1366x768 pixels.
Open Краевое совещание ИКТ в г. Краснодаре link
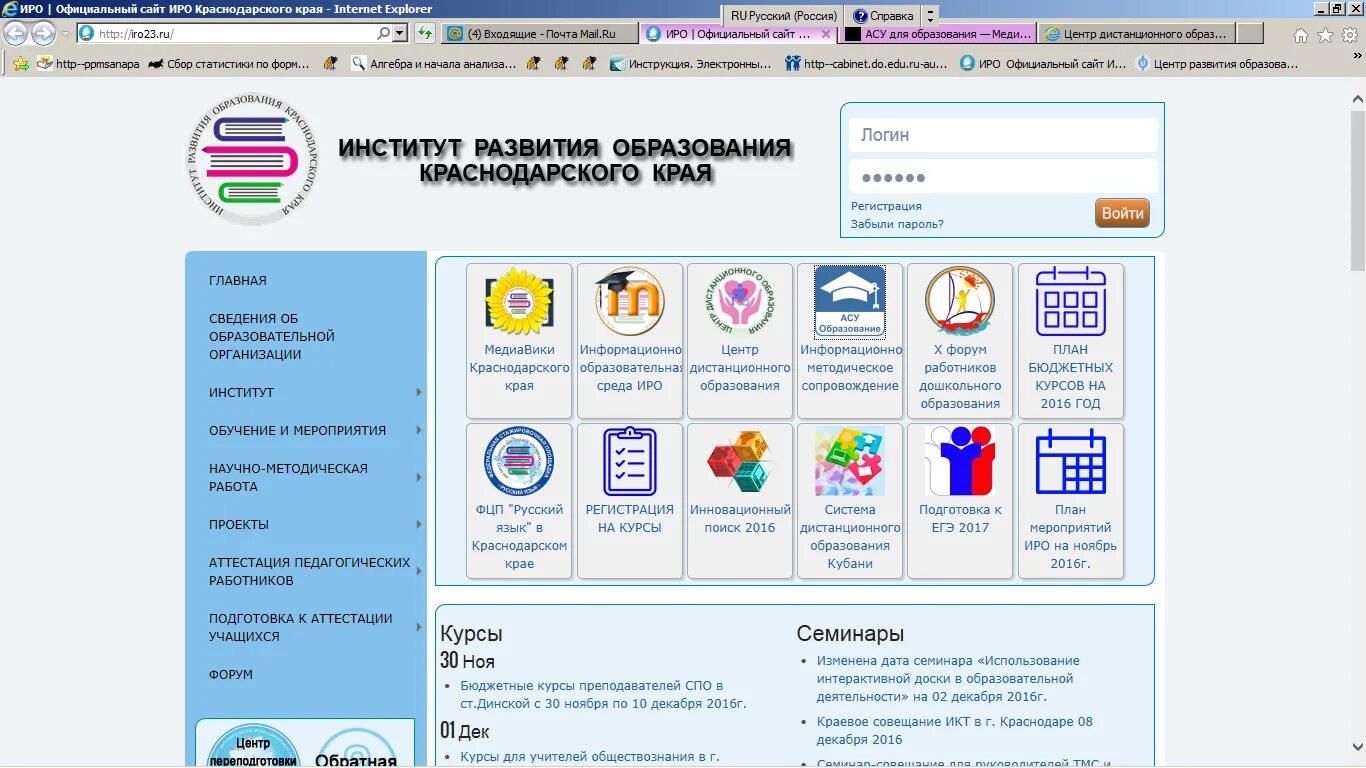[955, 731]
